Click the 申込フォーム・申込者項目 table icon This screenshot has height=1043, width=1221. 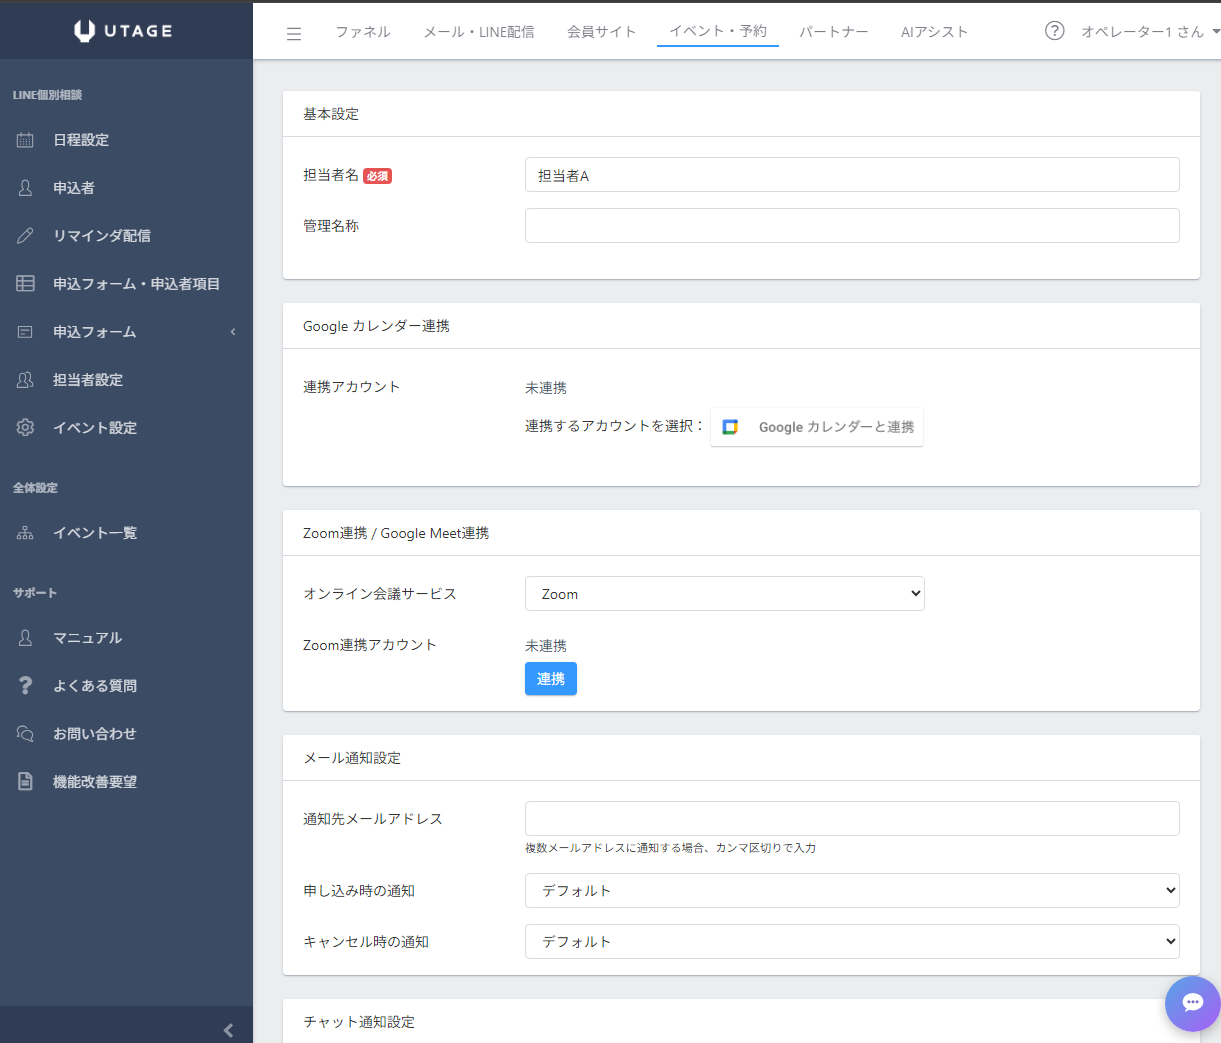point(25,284)
